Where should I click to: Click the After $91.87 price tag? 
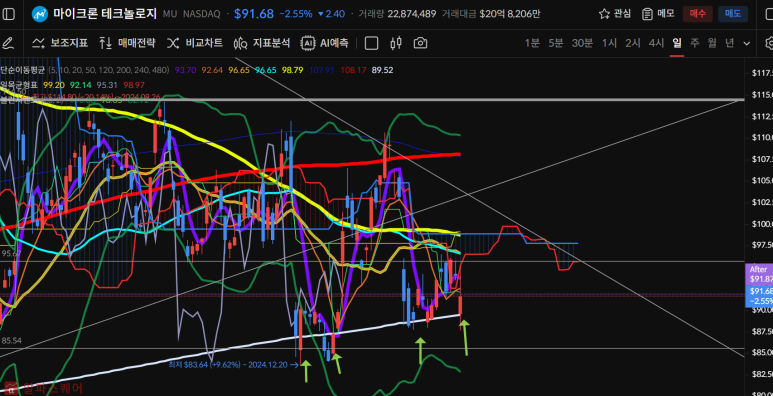pyautogui.click(x=759, y=274)
